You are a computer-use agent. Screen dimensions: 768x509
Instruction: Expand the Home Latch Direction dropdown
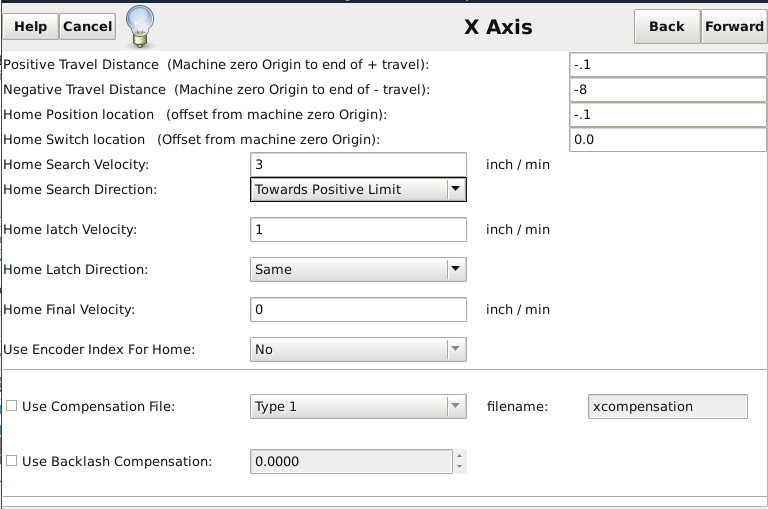click(x=358, y=269)
